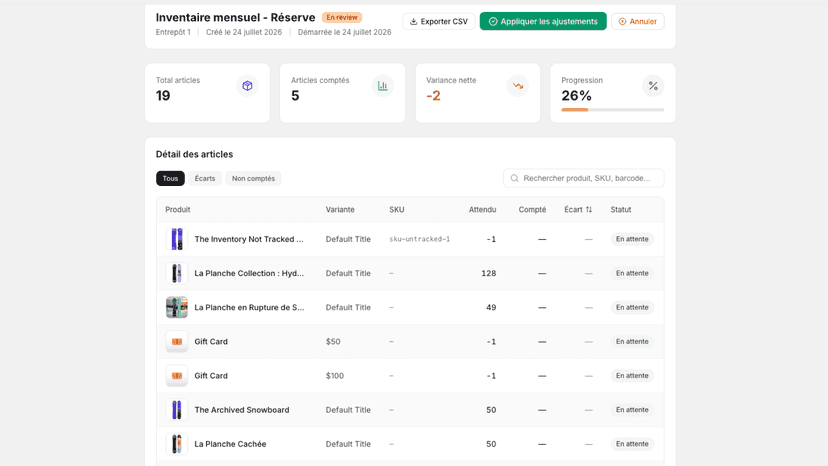Click En attente status for Archived Snowboard

632,410
